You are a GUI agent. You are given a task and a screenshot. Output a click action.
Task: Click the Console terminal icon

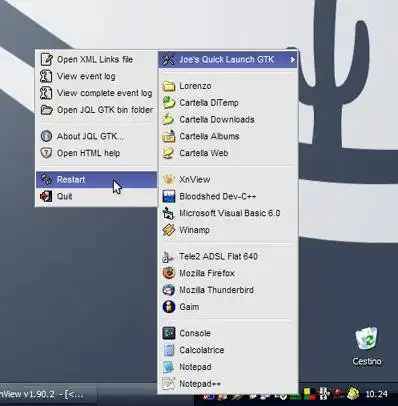tap(169, 333)
